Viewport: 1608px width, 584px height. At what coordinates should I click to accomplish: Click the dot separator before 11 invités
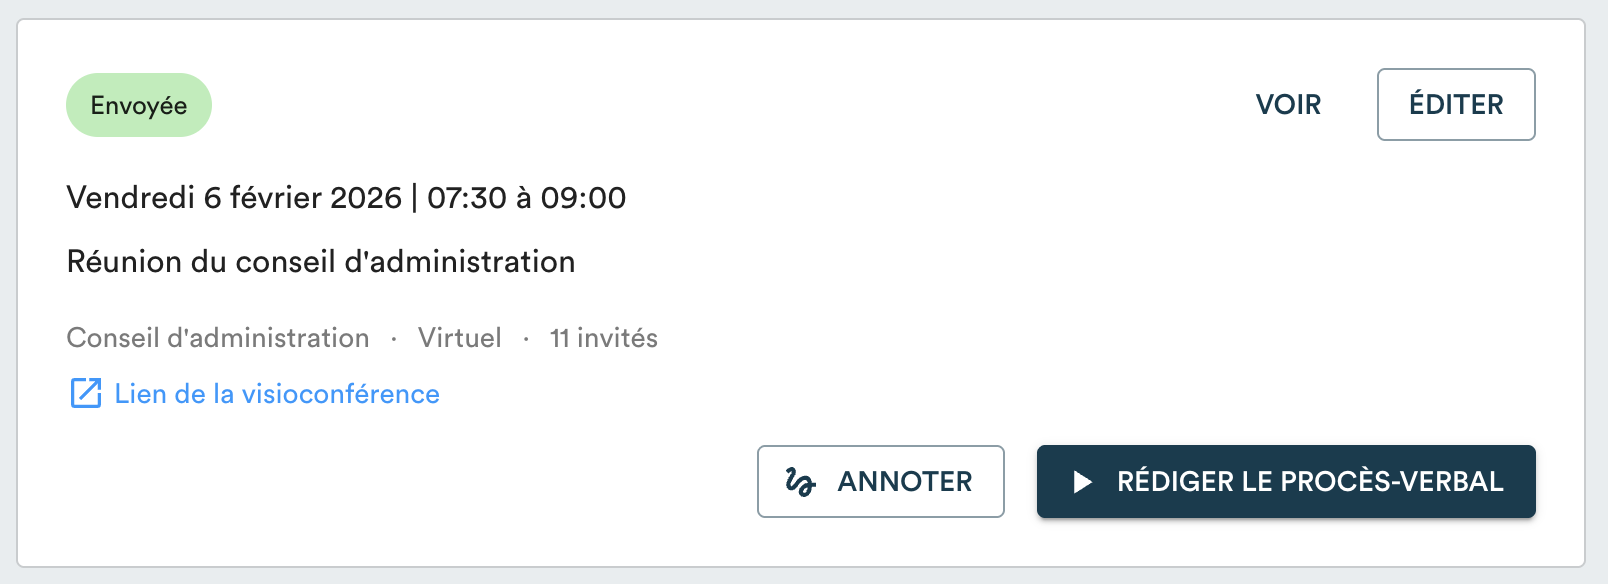526,339
